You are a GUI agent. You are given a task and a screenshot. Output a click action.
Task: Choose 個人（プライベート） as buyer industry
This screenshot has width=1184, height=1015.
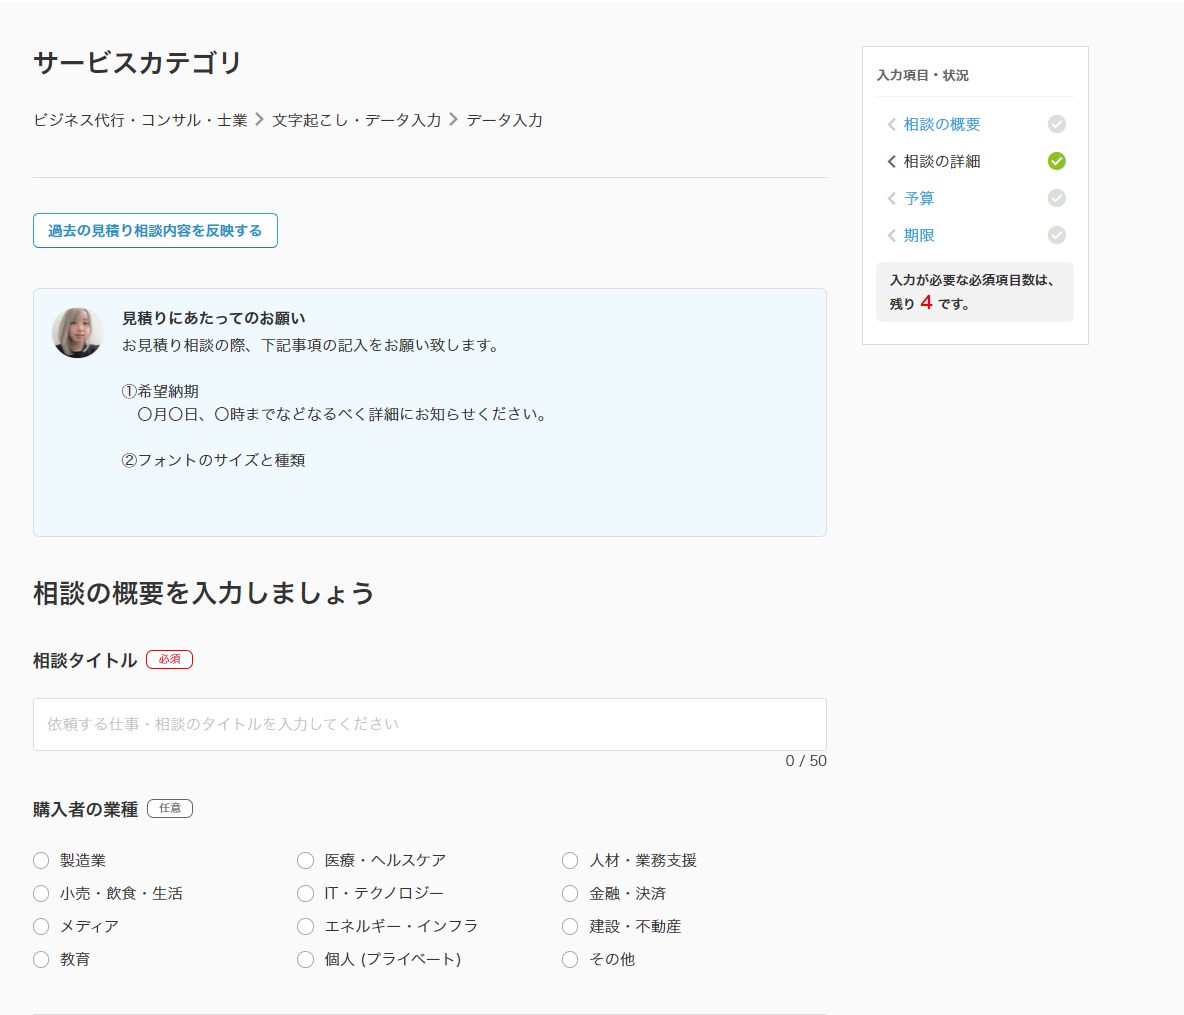click(305, 959)
